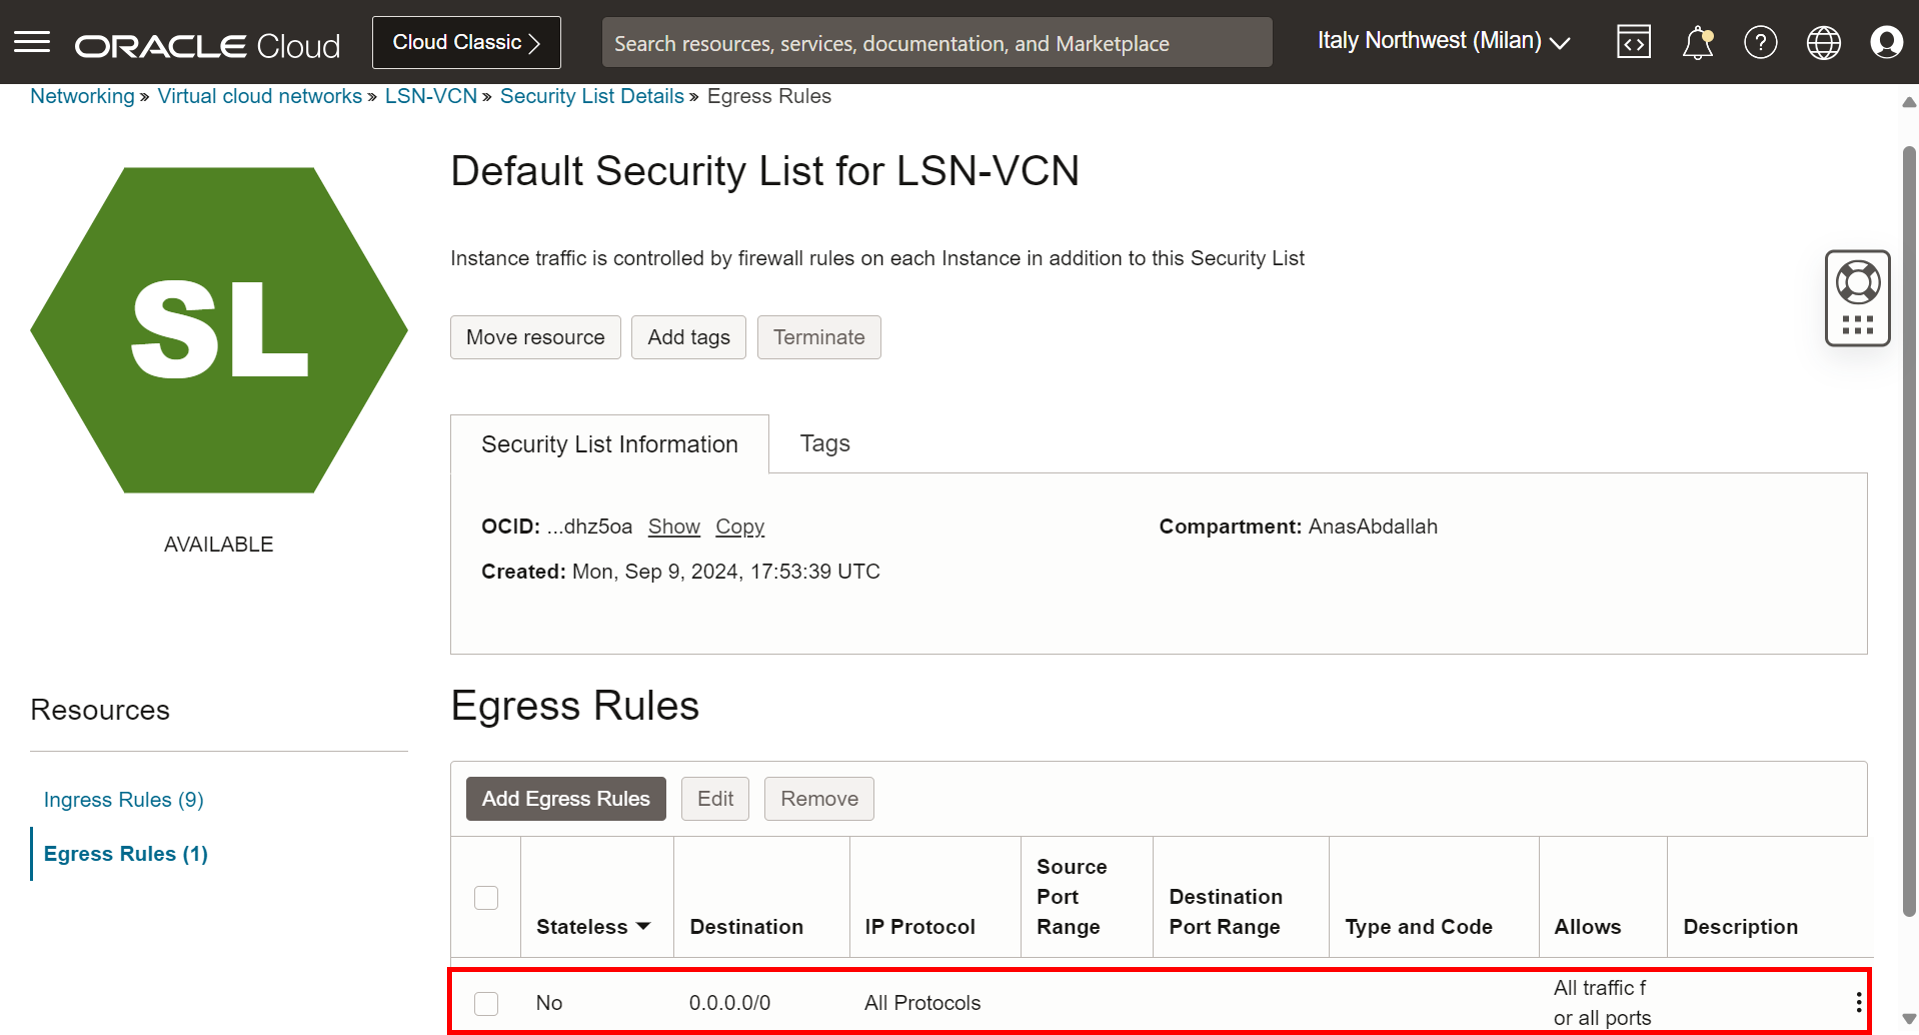Image resolution: width=1919 pixels, height=1035 pixels.
Task: Go to Networking breadcrumb
Action: 82,96
